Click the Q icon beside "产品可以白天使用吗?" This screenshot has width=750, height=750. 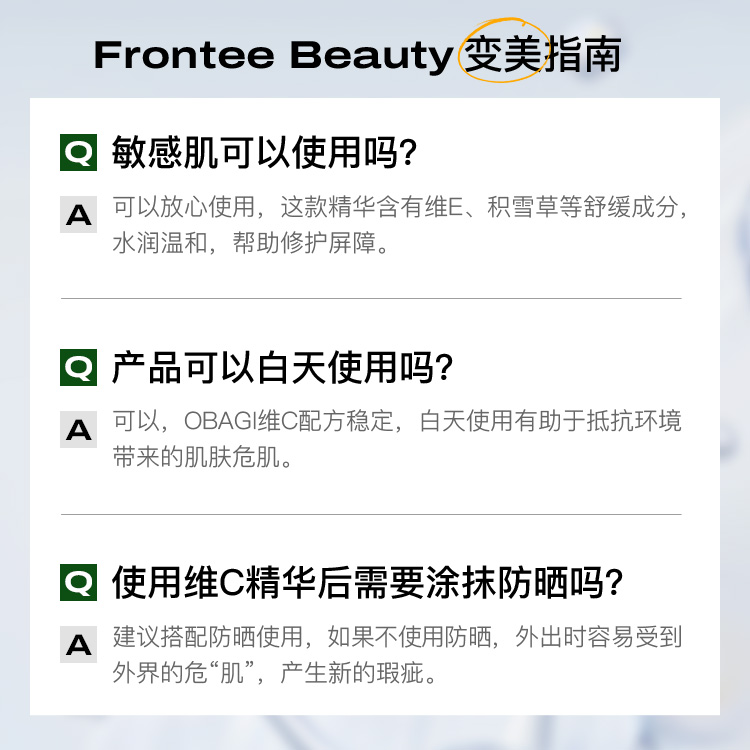[79, 368]
